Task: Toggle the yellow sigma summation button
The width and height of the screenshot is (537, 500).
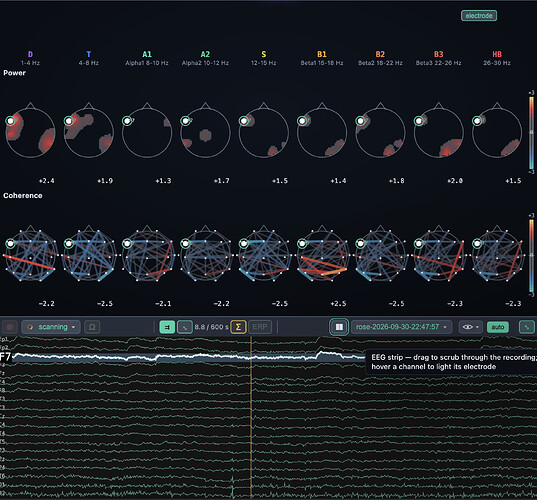Action: (x=238, y=327)
